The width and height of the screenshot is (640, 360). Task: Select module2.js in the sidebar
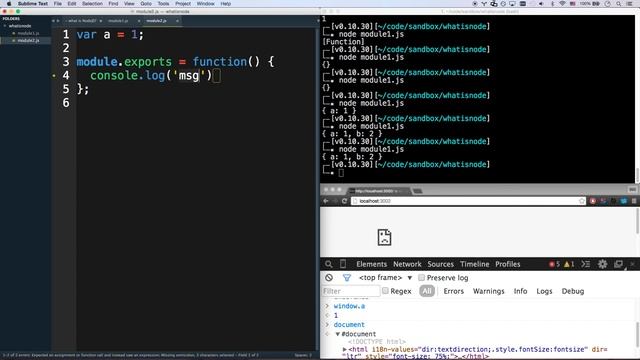coord(28,40)
